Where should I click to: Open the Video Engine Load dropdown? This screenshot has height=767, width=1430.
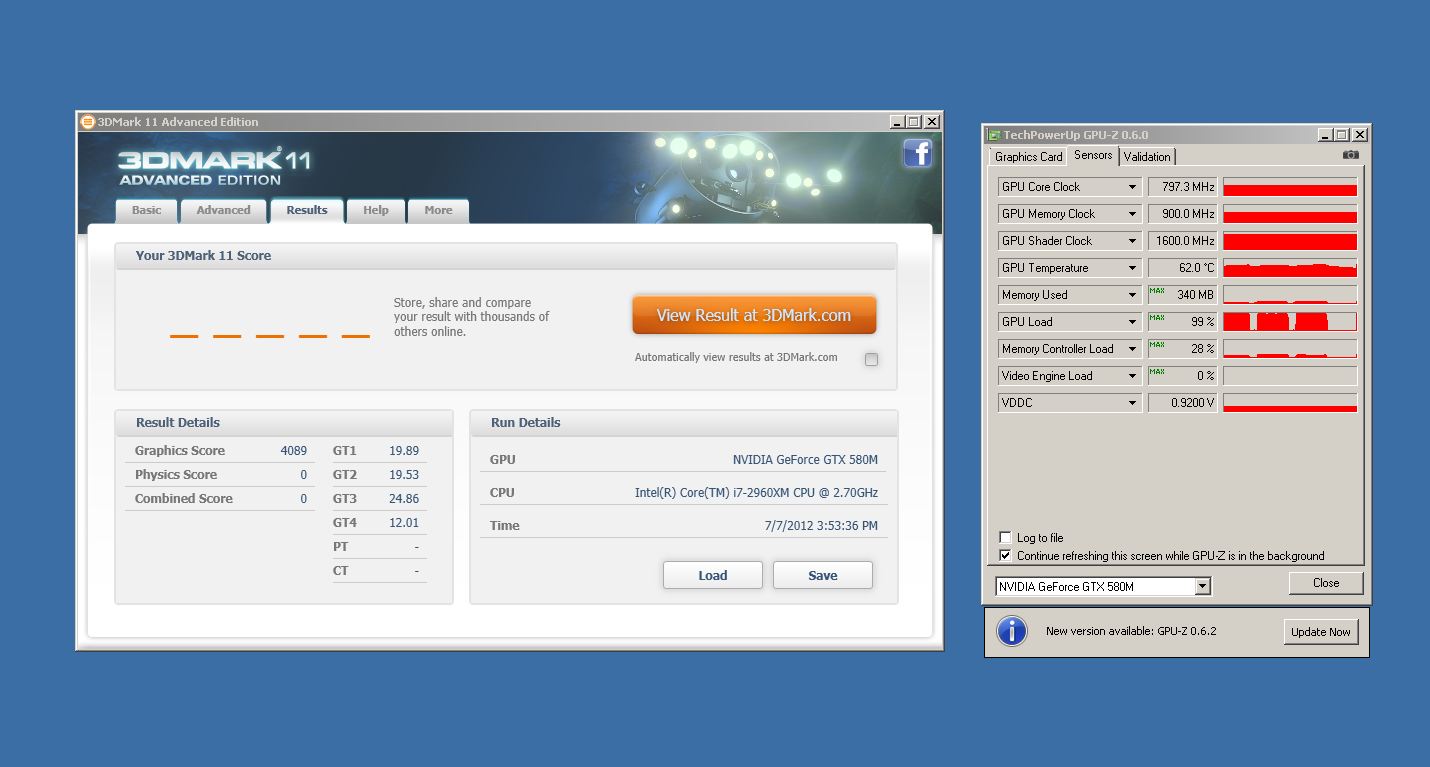pyautogui.click(x=1132, y=376)
